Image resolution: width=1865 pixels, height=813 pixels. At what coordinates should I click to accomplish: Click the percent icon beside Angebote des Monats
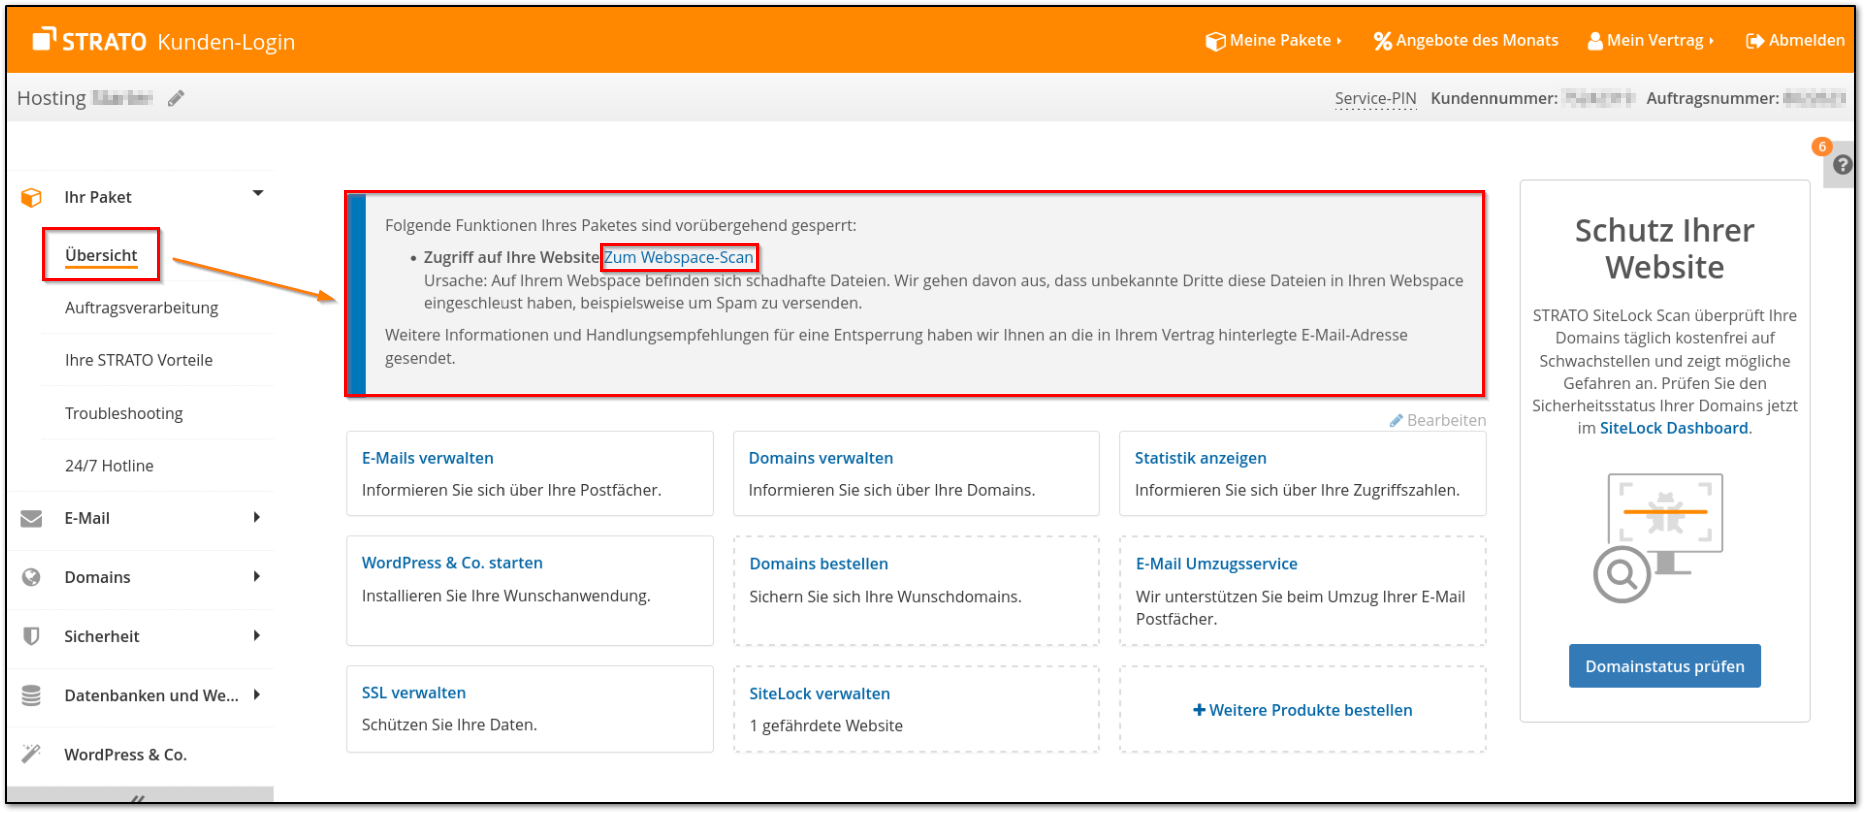1383,41
